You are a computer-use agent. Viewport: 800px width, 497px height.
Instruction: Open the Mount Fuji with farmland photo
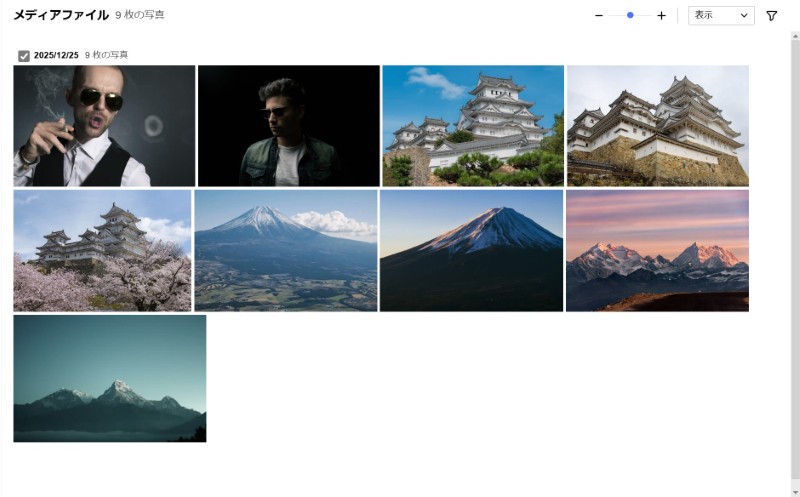click(286, 251)
